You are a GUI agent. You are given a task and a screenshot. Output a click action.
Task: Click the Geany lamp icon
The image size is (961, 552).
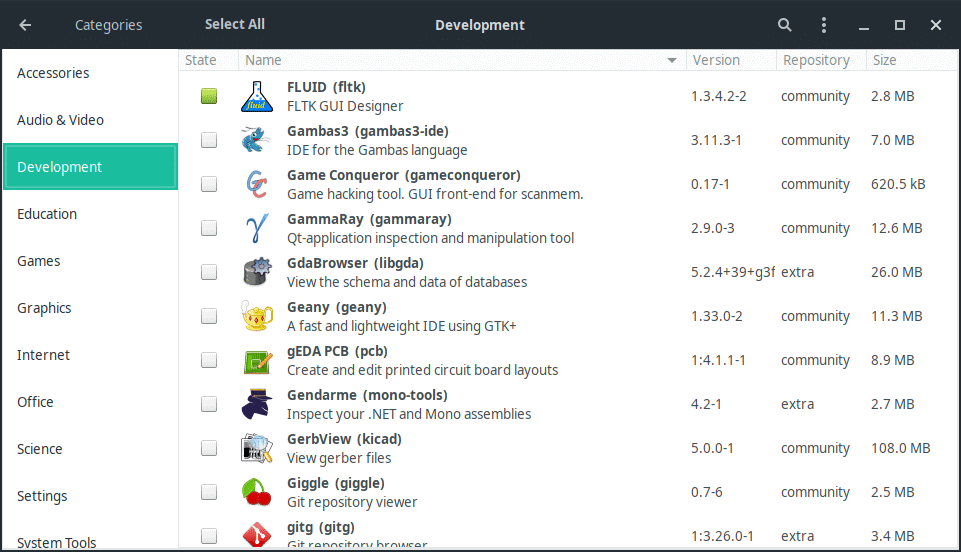257,316
